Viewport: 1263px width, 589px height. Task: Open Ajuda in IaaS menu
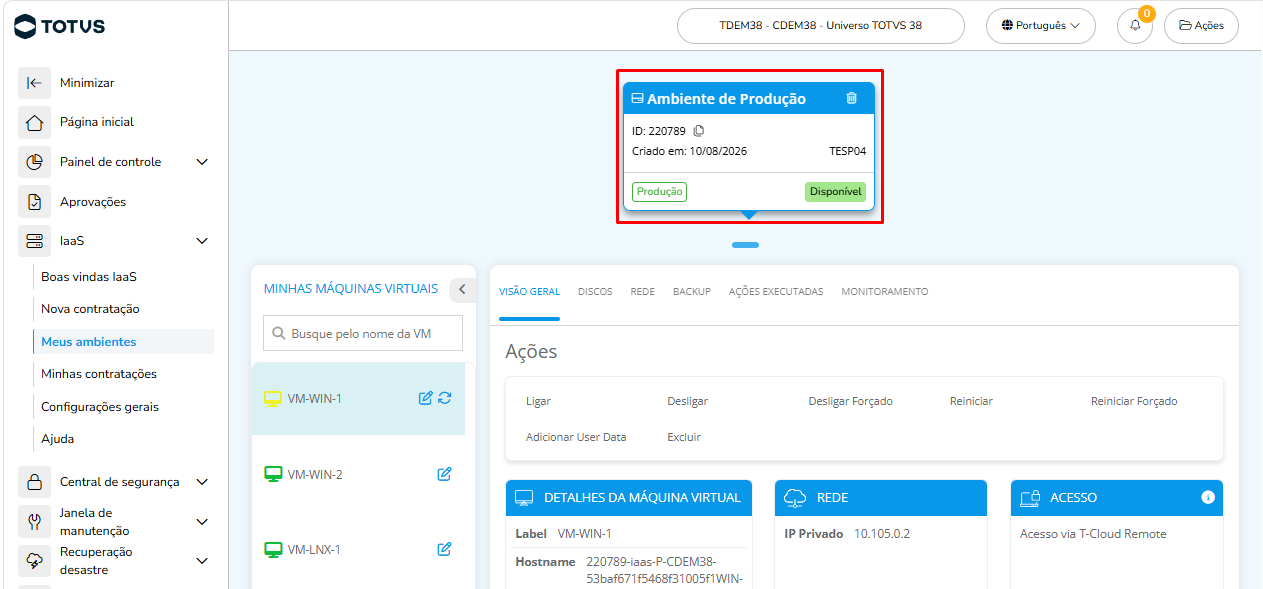click(x=58, y=439)
